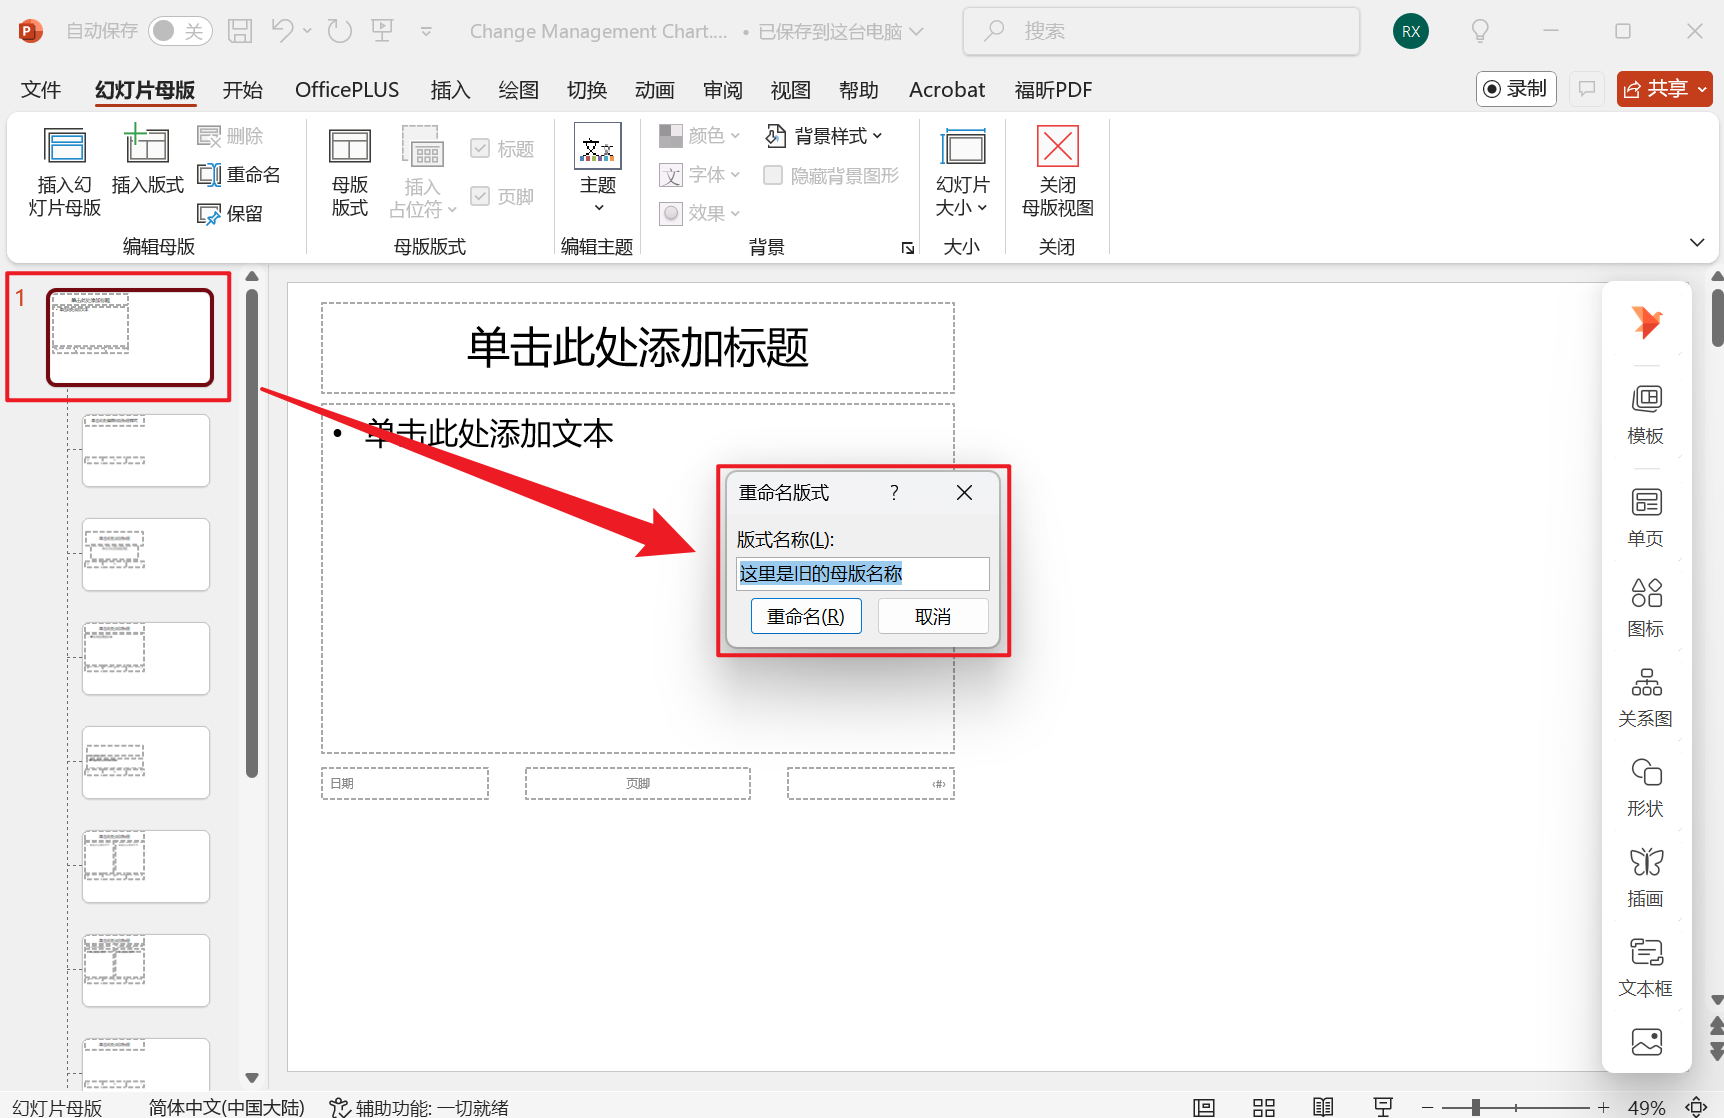Open the 背景样式 dropdown
The image size is (1724, 1118).
(823, 135)
